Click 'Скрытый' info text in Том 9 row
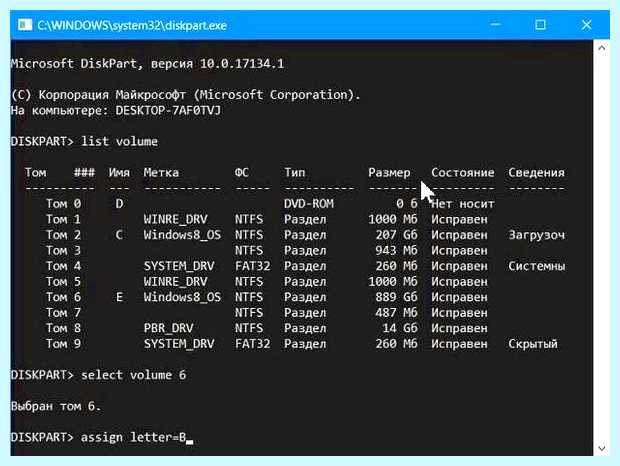Screen dimensions: 620x466 [533, 344]
